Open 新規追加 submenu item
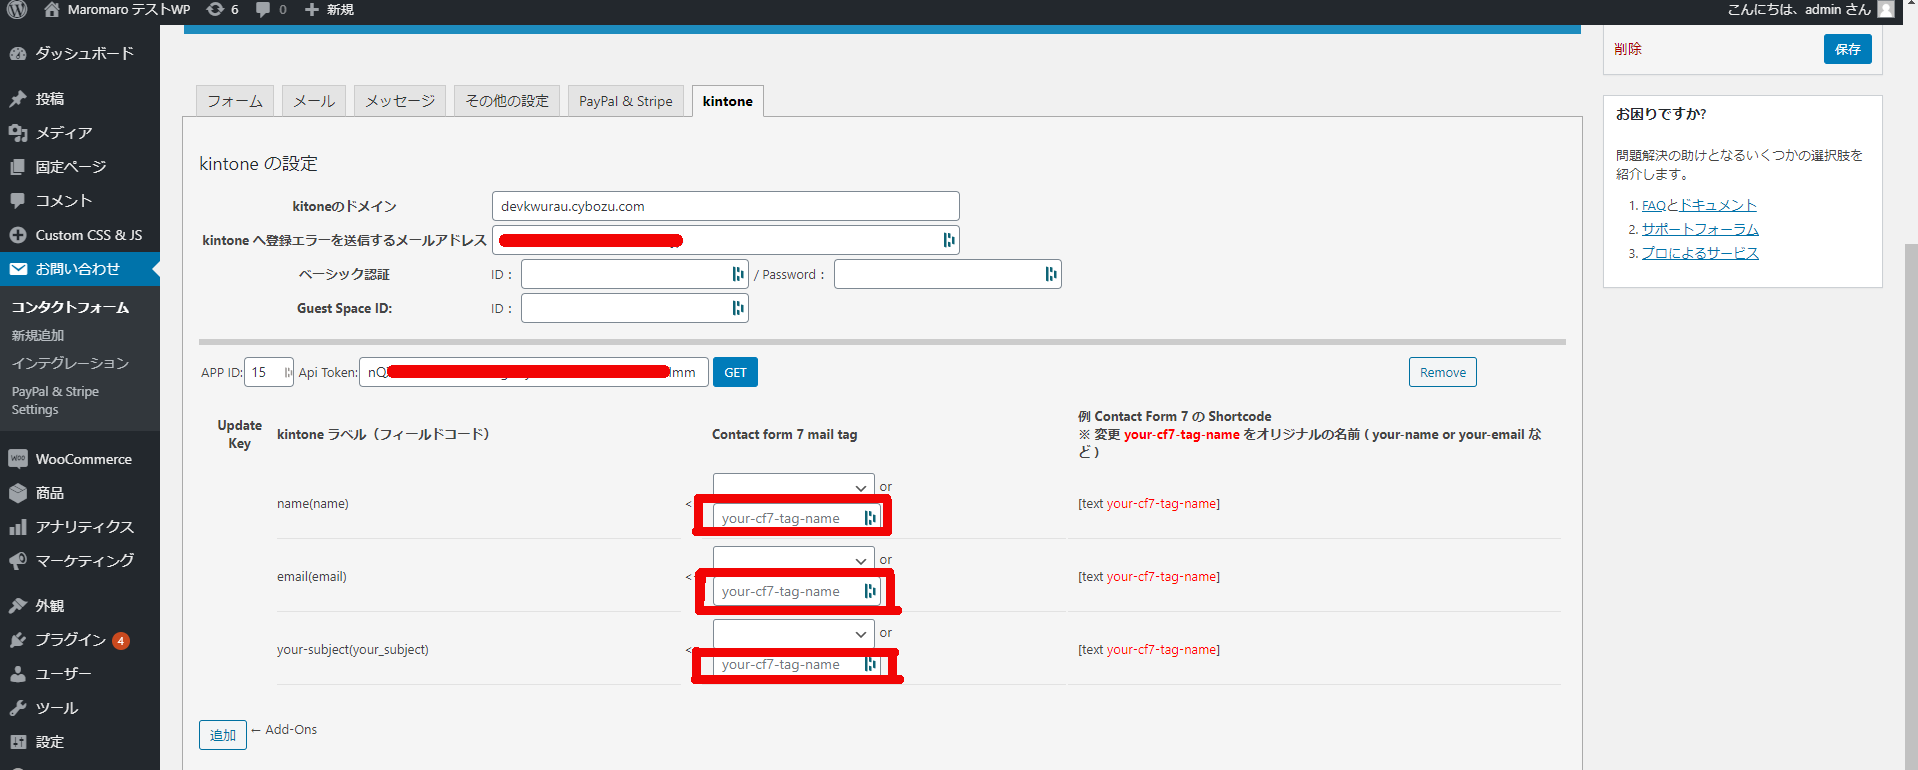Screen dimensions: 1918x770 click(x=38, y=335)
